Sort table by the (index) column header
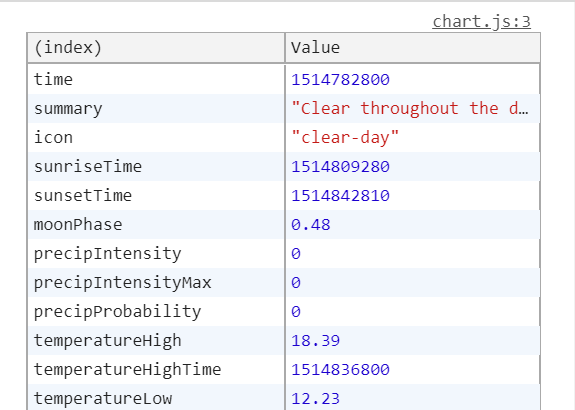Viewport: 575px width, 410px height. 156,48
